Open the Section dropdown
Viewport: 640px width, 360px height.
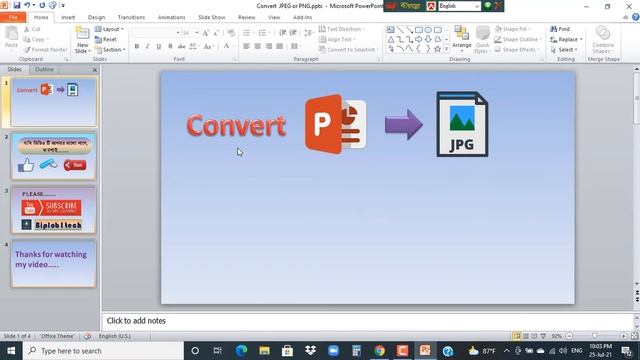tap(110, 49)
